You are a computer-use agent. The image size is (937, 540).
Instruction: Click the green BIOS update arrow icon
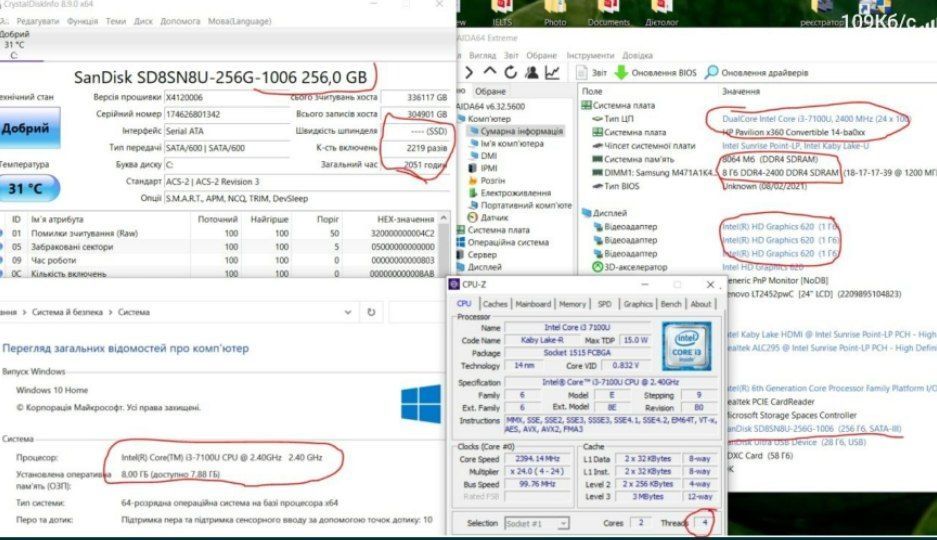[621, 72]
